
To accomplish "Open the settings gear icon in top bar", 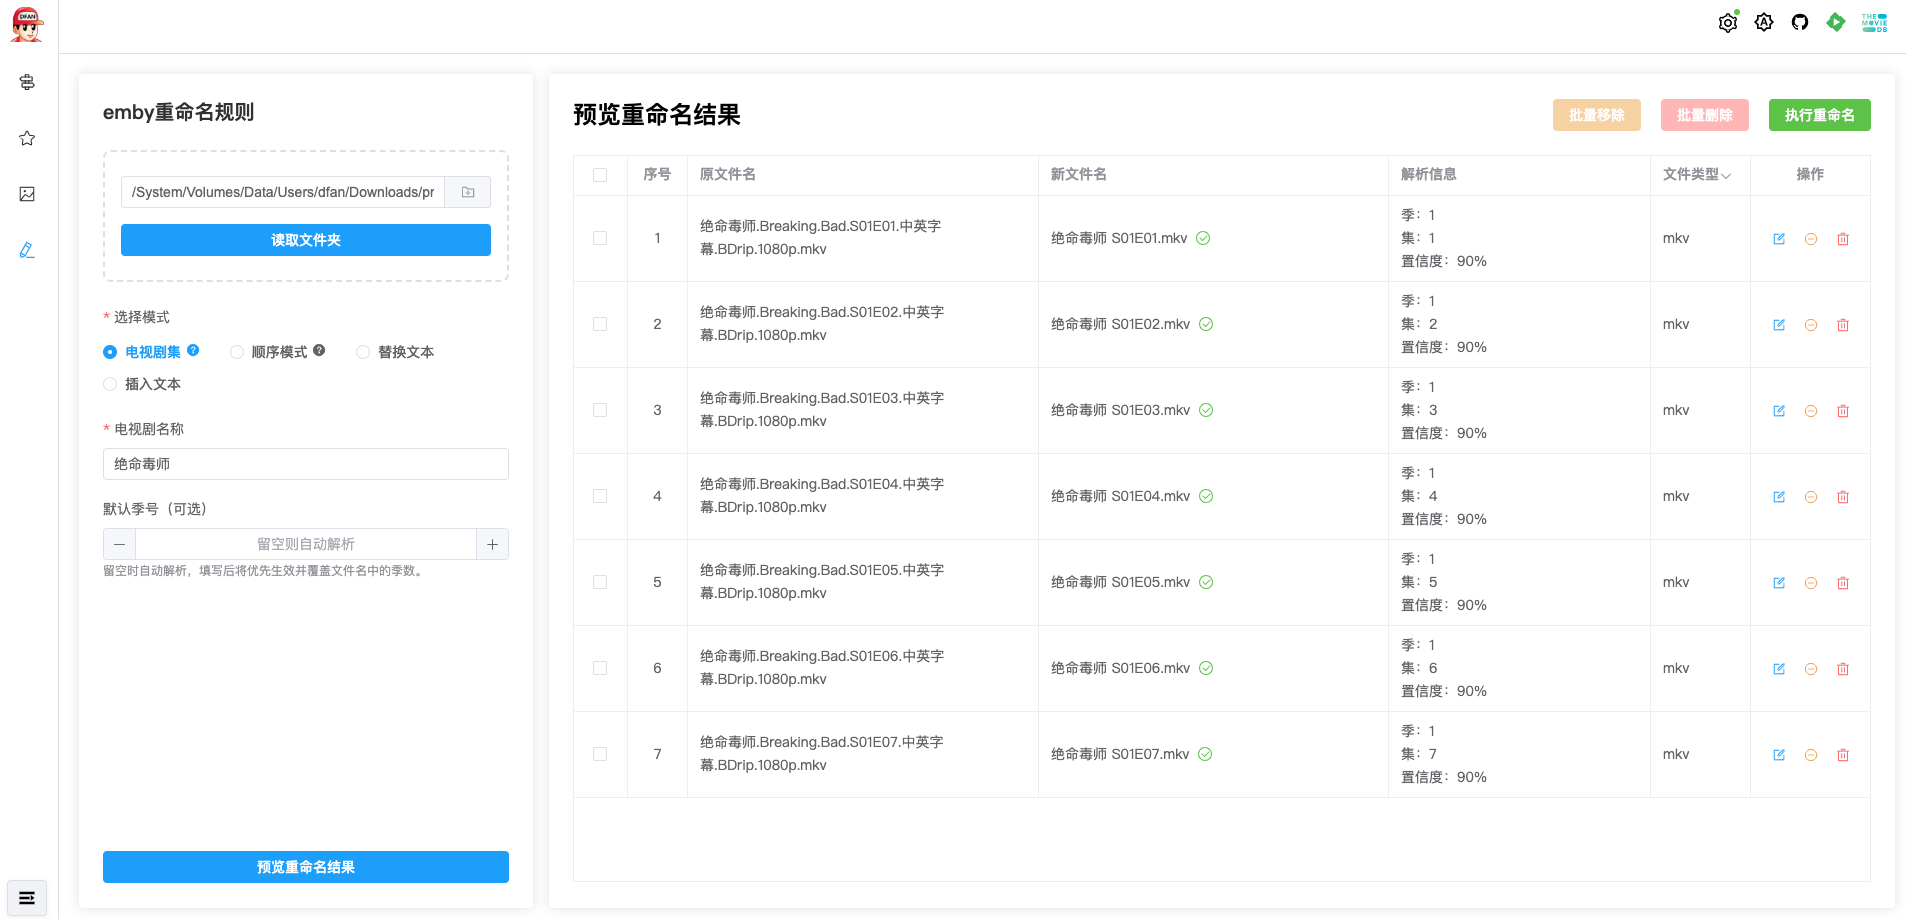I will pyautogui.click(x=1728, y=23).
